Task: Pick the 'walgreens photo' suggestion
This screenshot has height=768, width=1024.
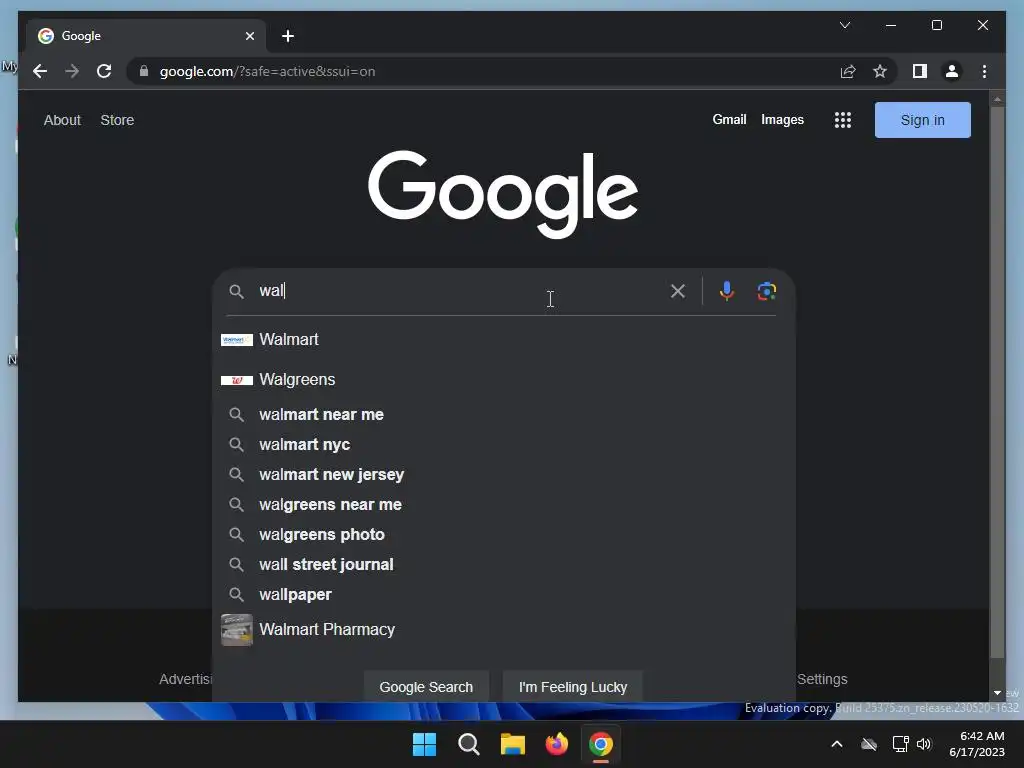Action: point(504,535)
